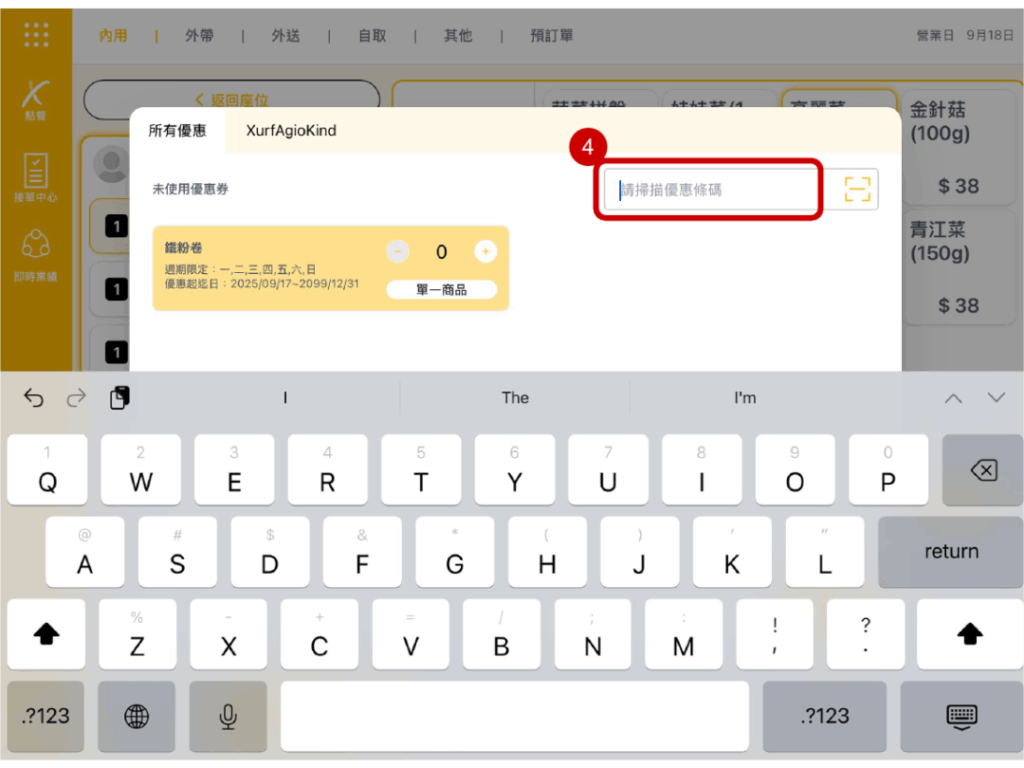The height and width of the screenshot is (768, 1024).
Task: Switch to the XurfAgioKind tab
Action: click(x=291, y=131)
